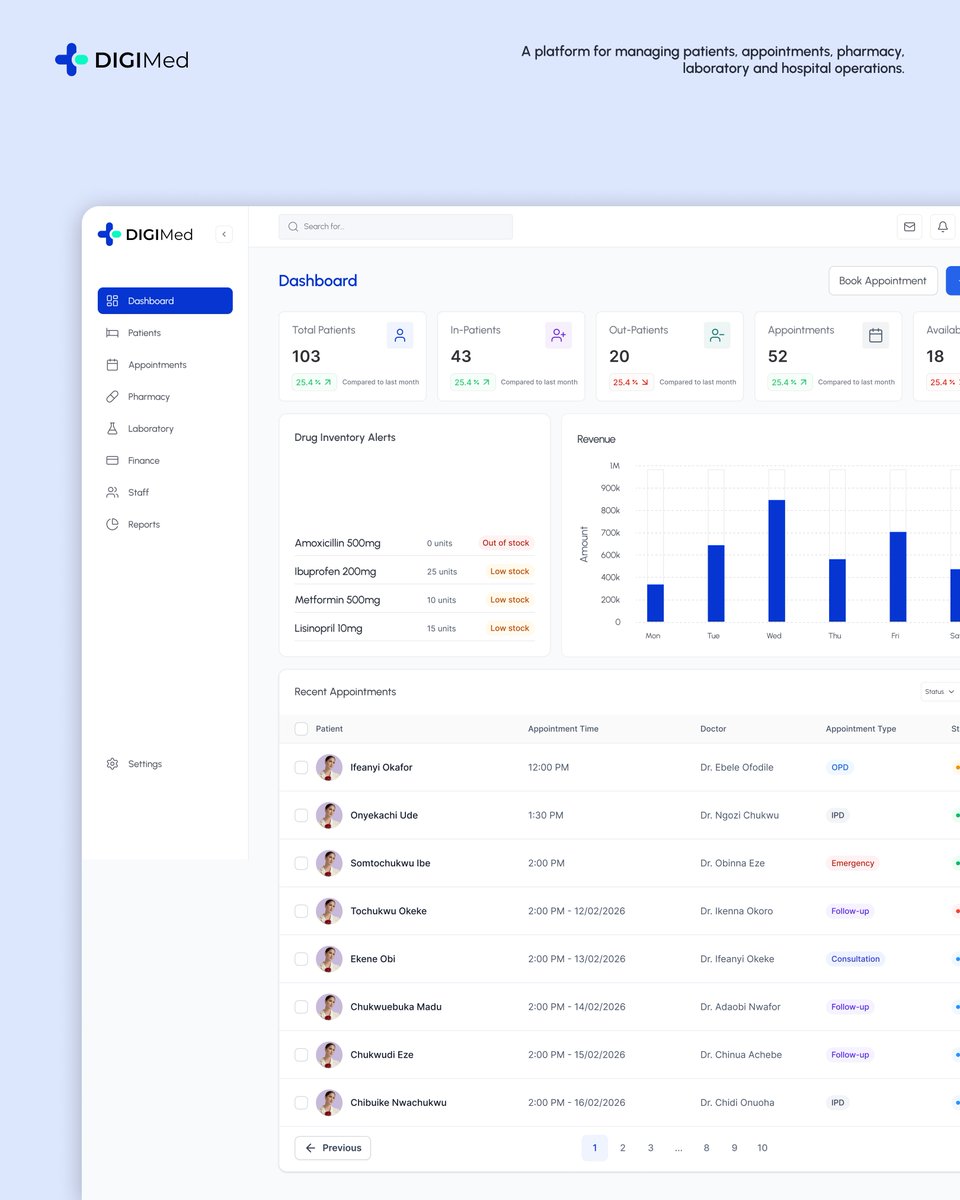Screen dimensions: 960x1200
Task: Click into the Search for... field
Action: [396, 227]
